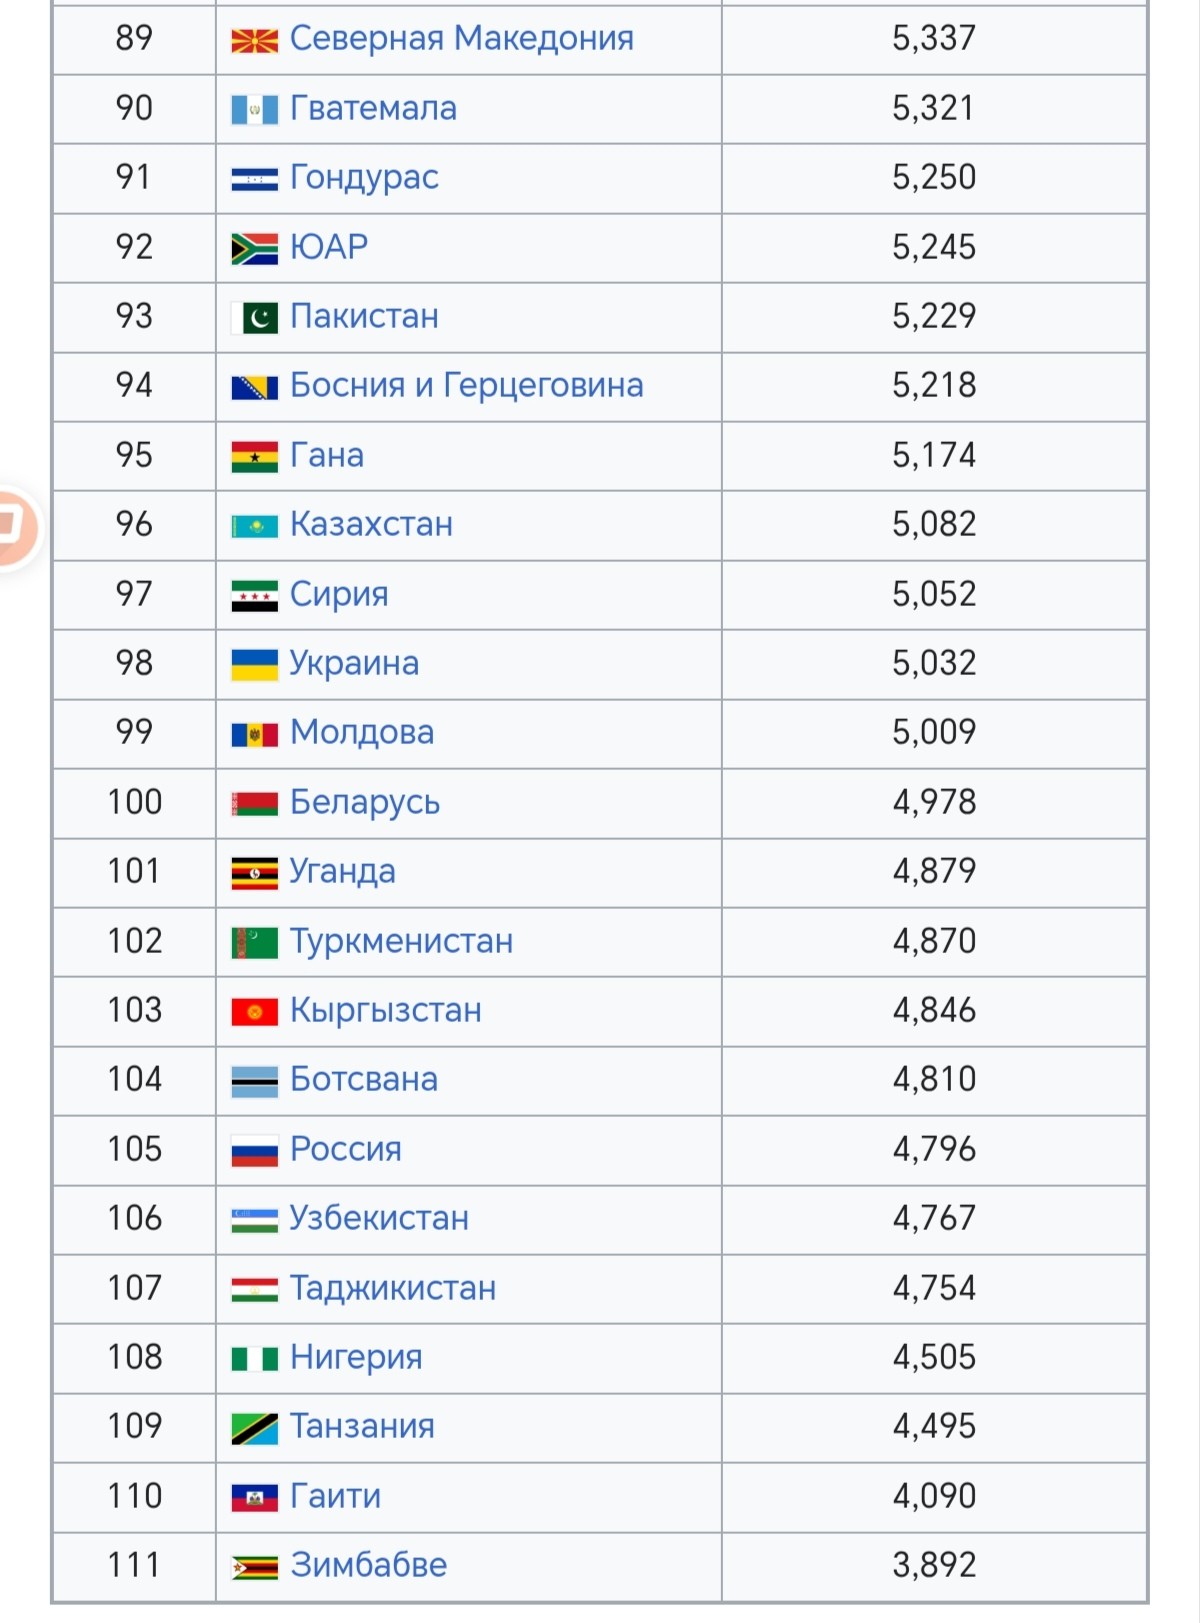Screen dimensions: 1200x1623
Task: Click the Pakistan flag icon
Action: click(254, 318)
